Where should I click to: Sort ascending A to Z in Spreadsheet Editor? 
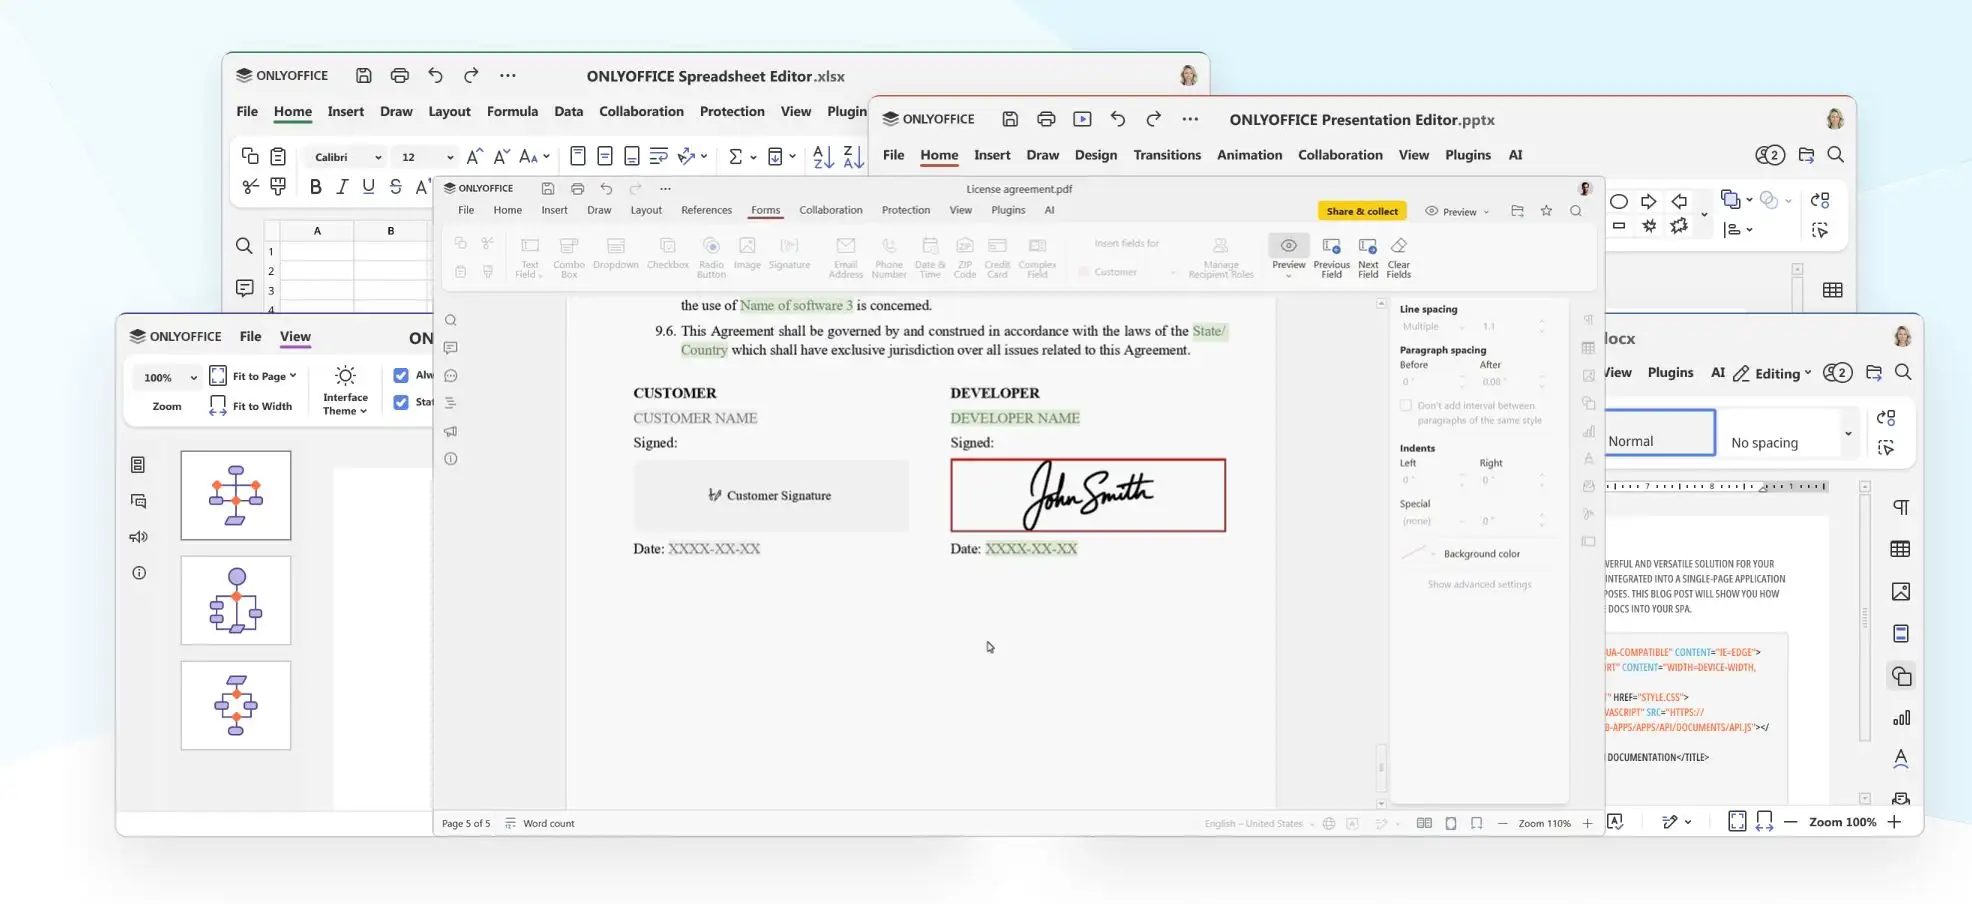[x=822, y=156]
